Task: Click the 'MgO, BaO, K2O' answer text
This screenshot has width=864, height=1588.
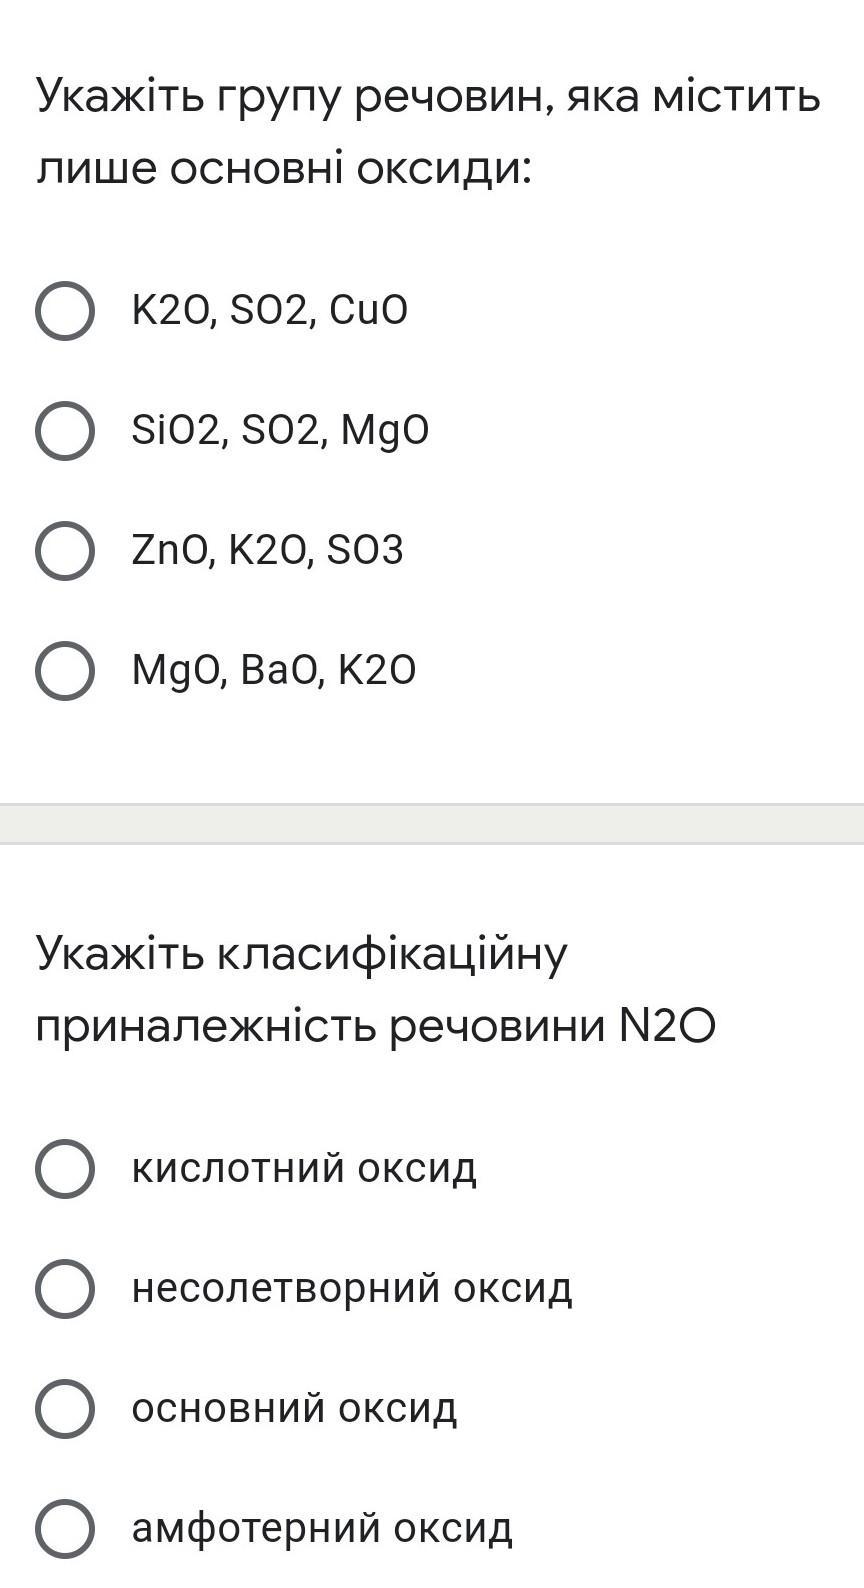Action: coord(273,671)
